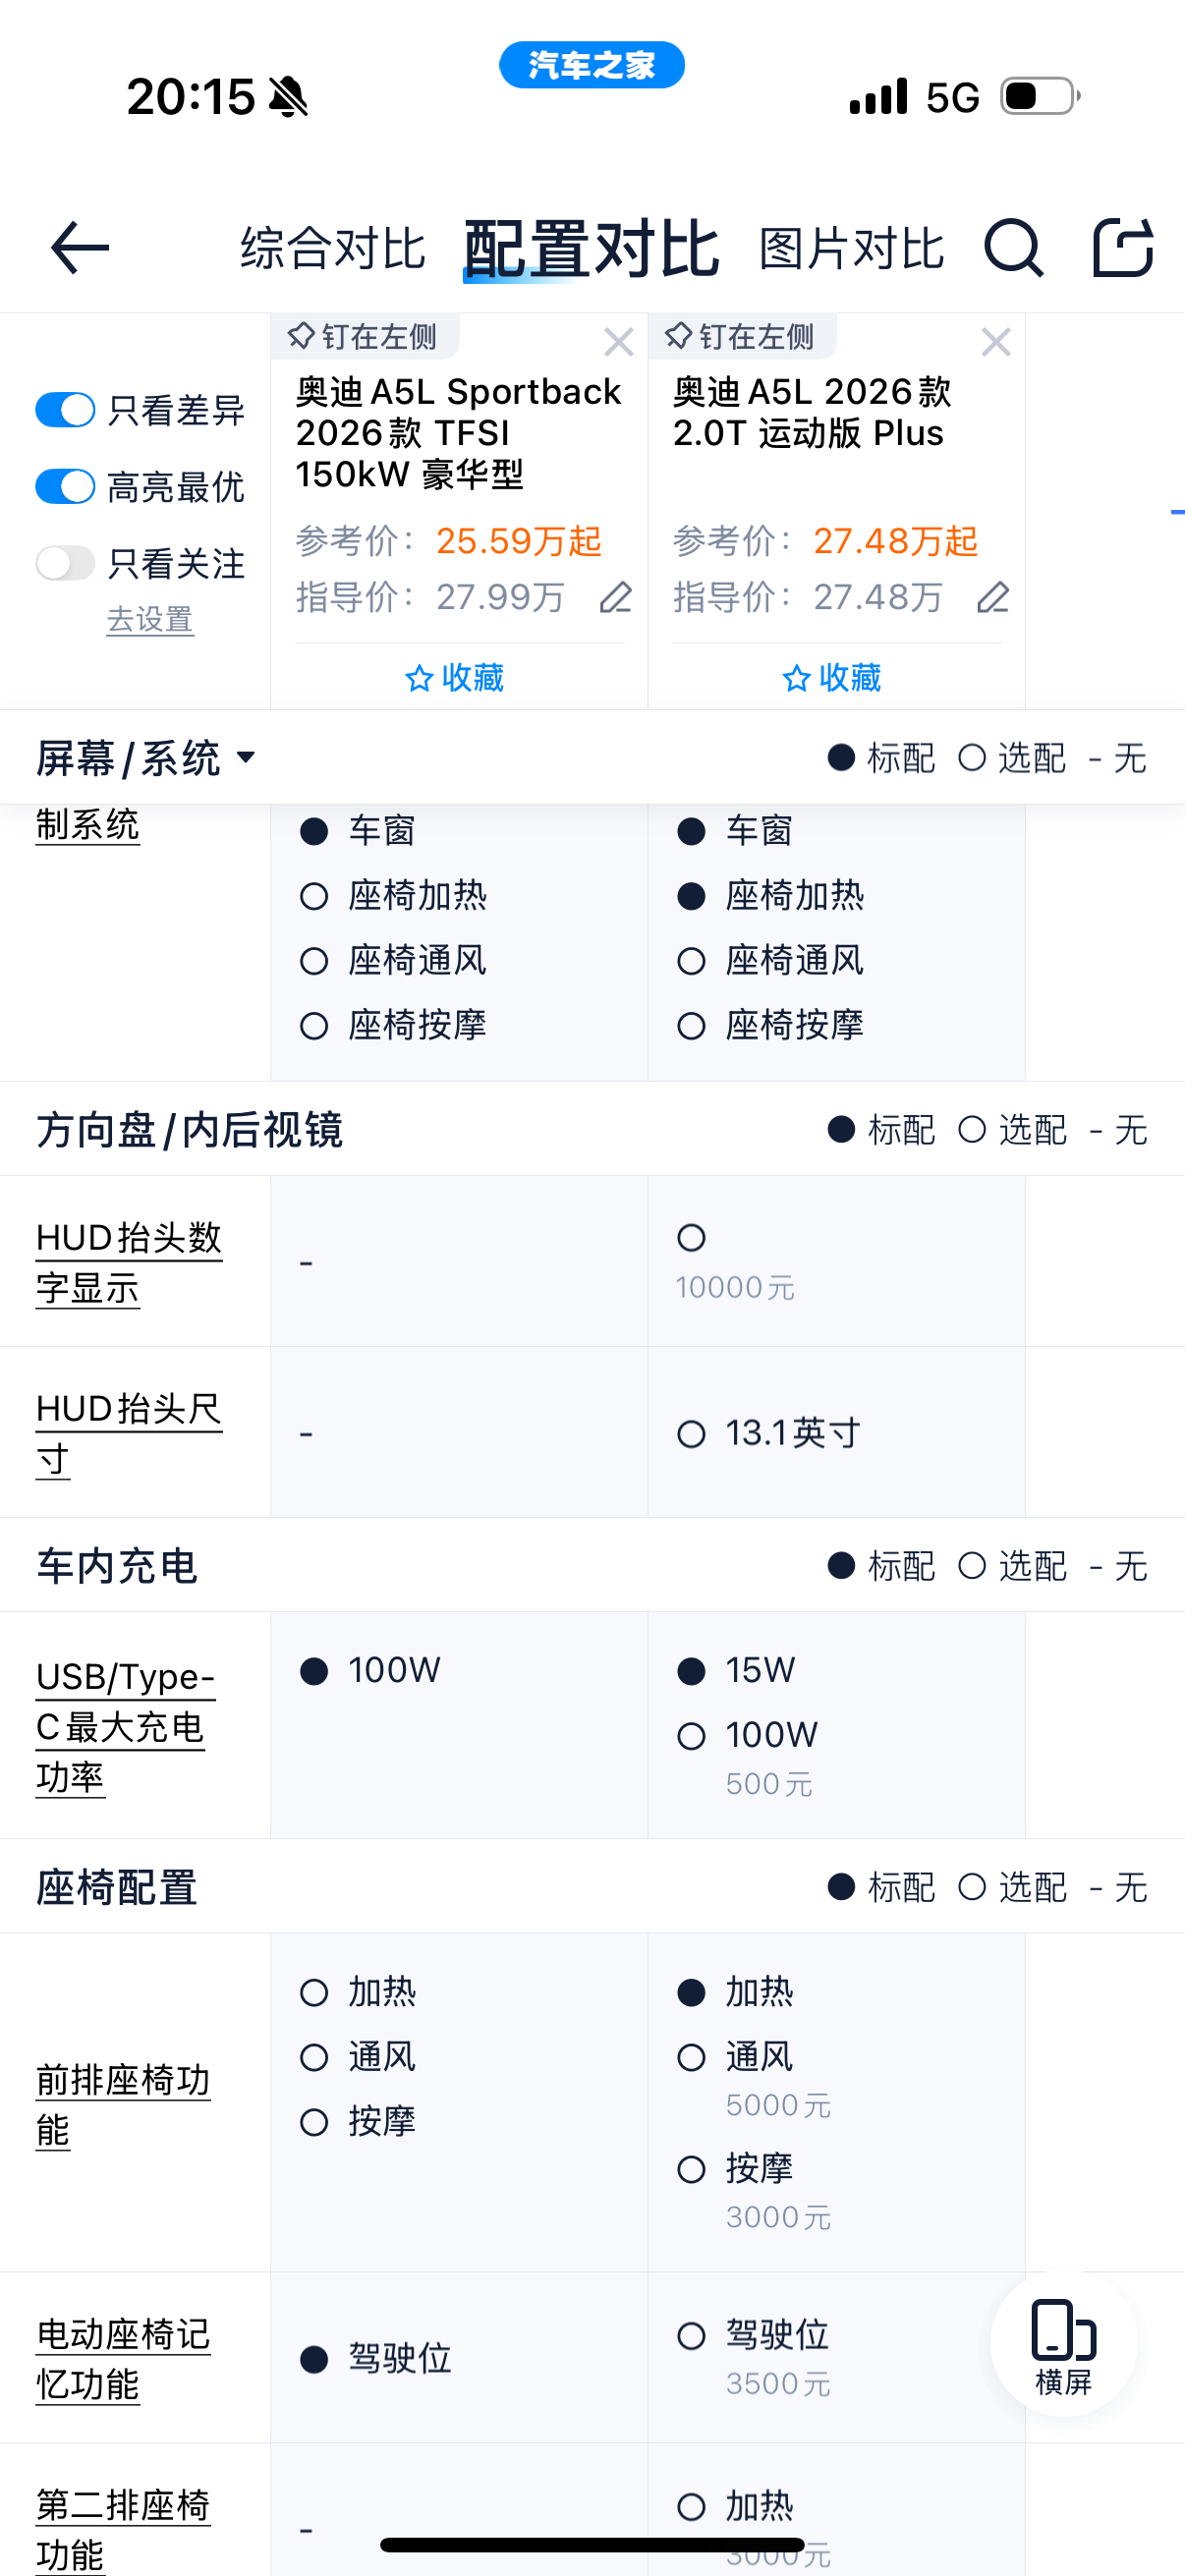This screenshot has width=1185, height=2576.
Task: Pin A5L 2.0T 运动版 Plus column left
Action: pos(740,336)
